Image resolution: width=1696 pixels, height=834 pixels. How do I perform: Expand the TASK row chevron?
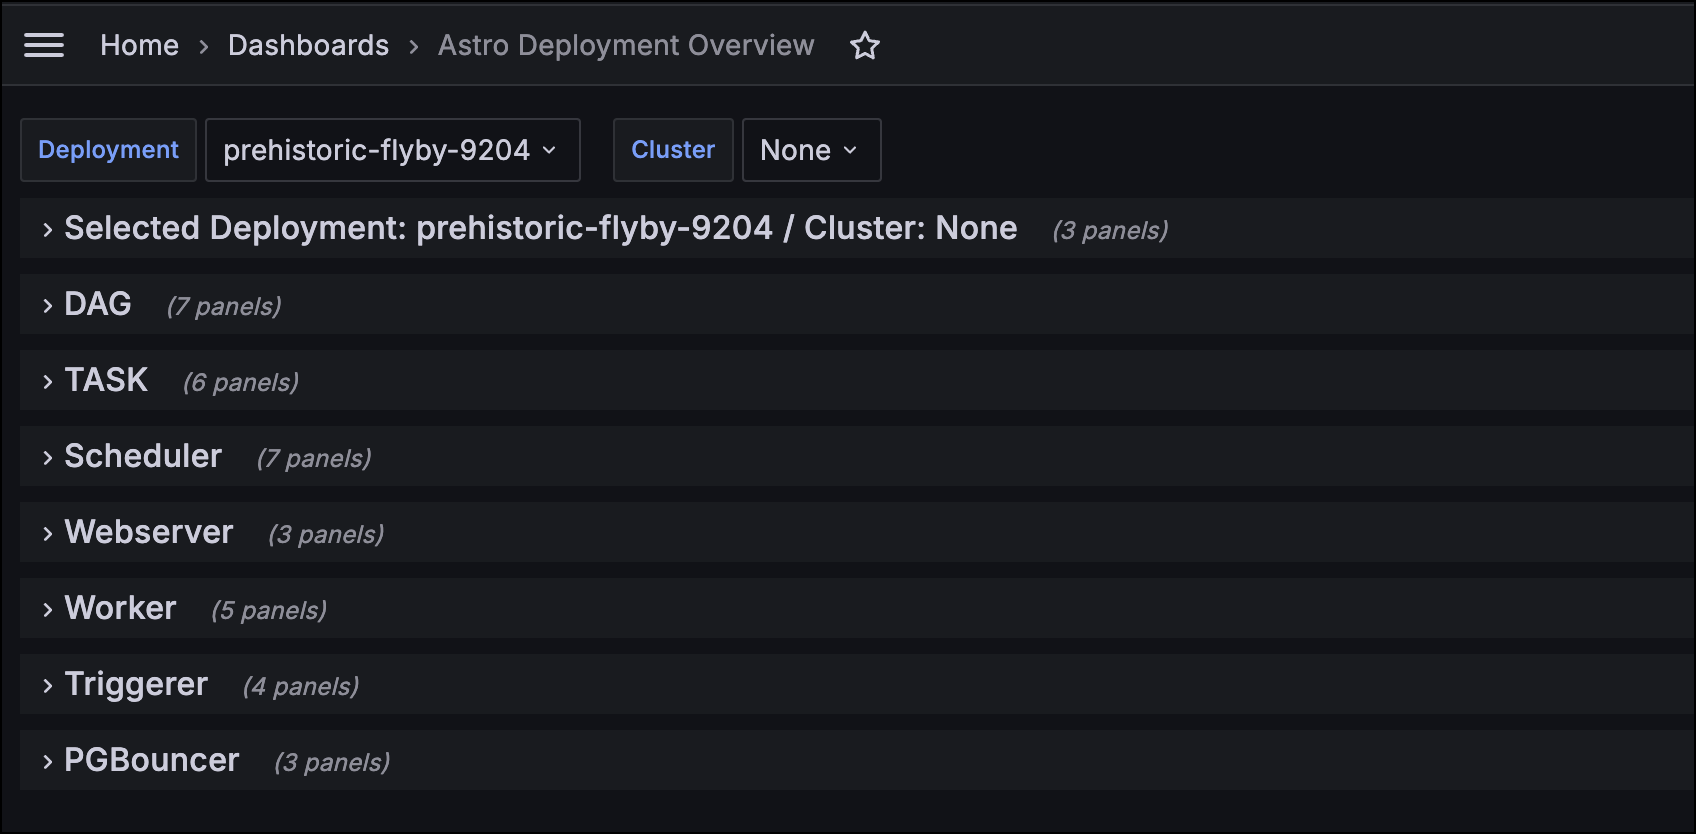click(47, 382)
